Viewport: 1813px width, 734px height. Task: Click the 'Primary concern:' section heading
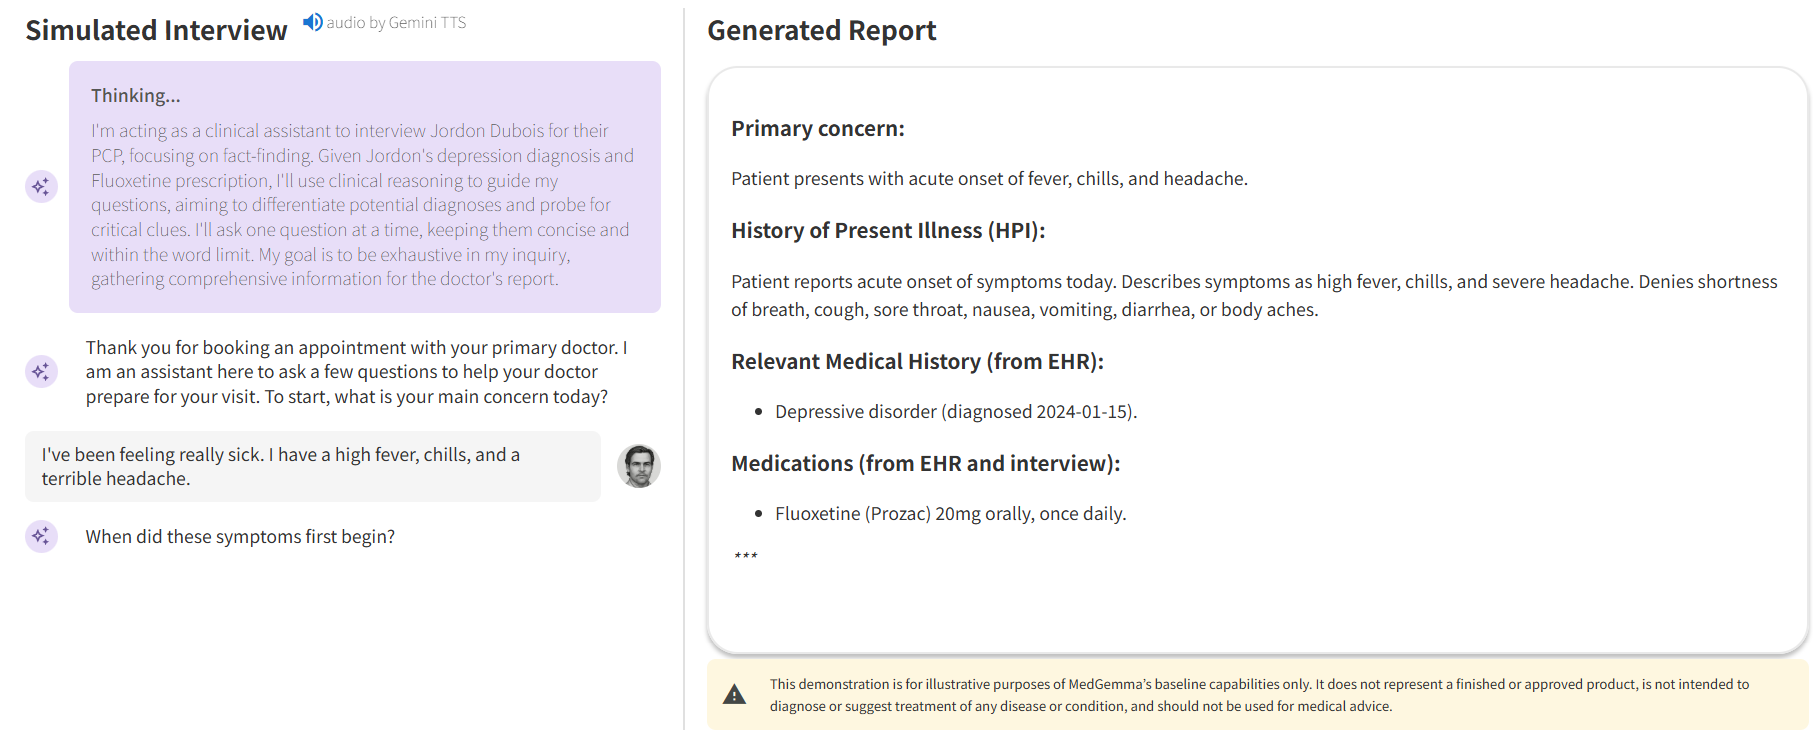pyautogui.click(x=817, y=129)
